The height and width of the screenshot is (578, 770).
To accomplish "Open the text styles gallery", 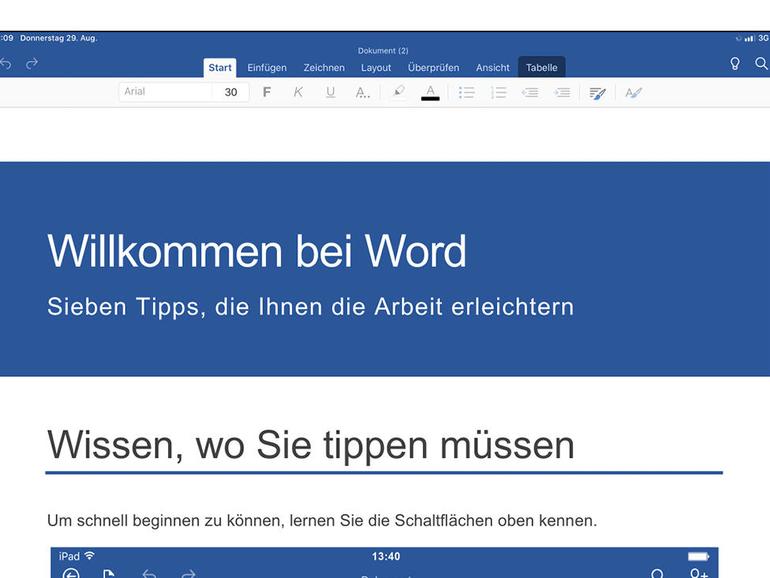I will coord(633,92).
